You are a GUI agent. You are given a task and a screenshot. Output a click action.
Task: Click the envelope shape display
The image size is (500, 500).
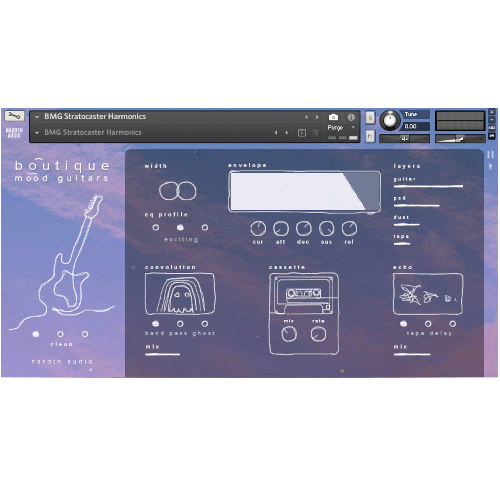pyautogui.click(x=304, y=192)
